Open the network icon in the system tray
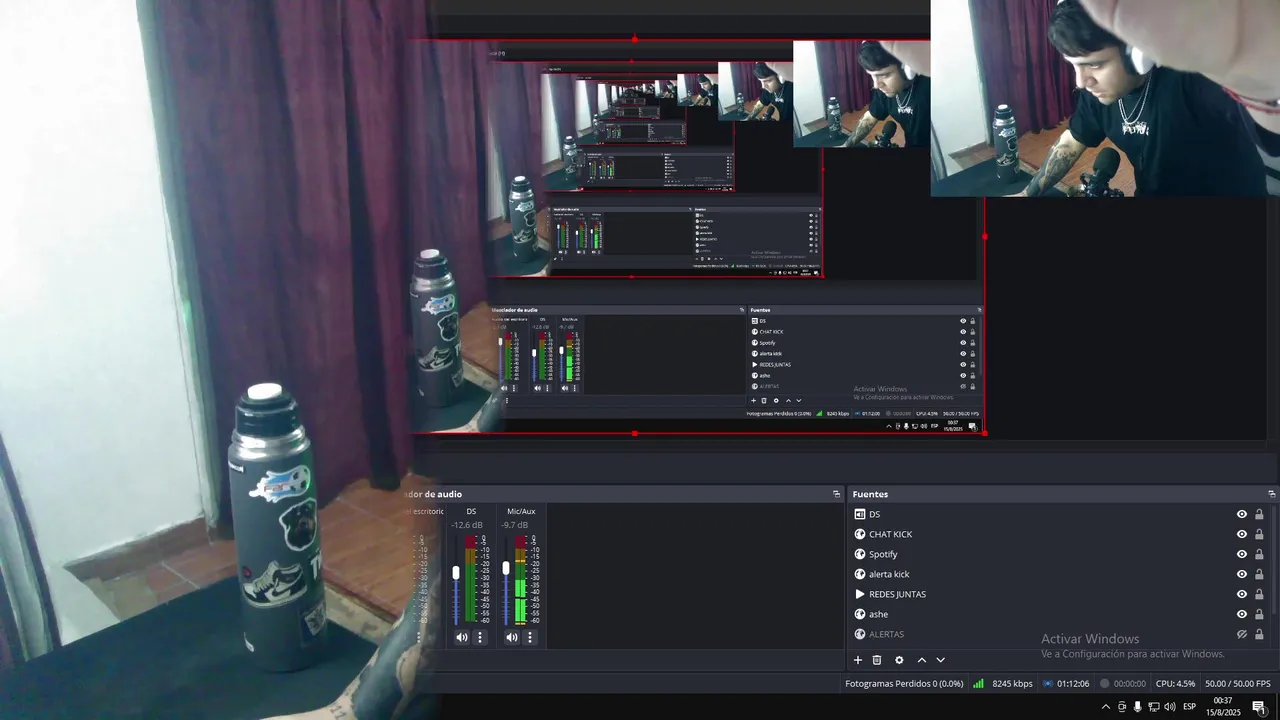 [1154, 707]
